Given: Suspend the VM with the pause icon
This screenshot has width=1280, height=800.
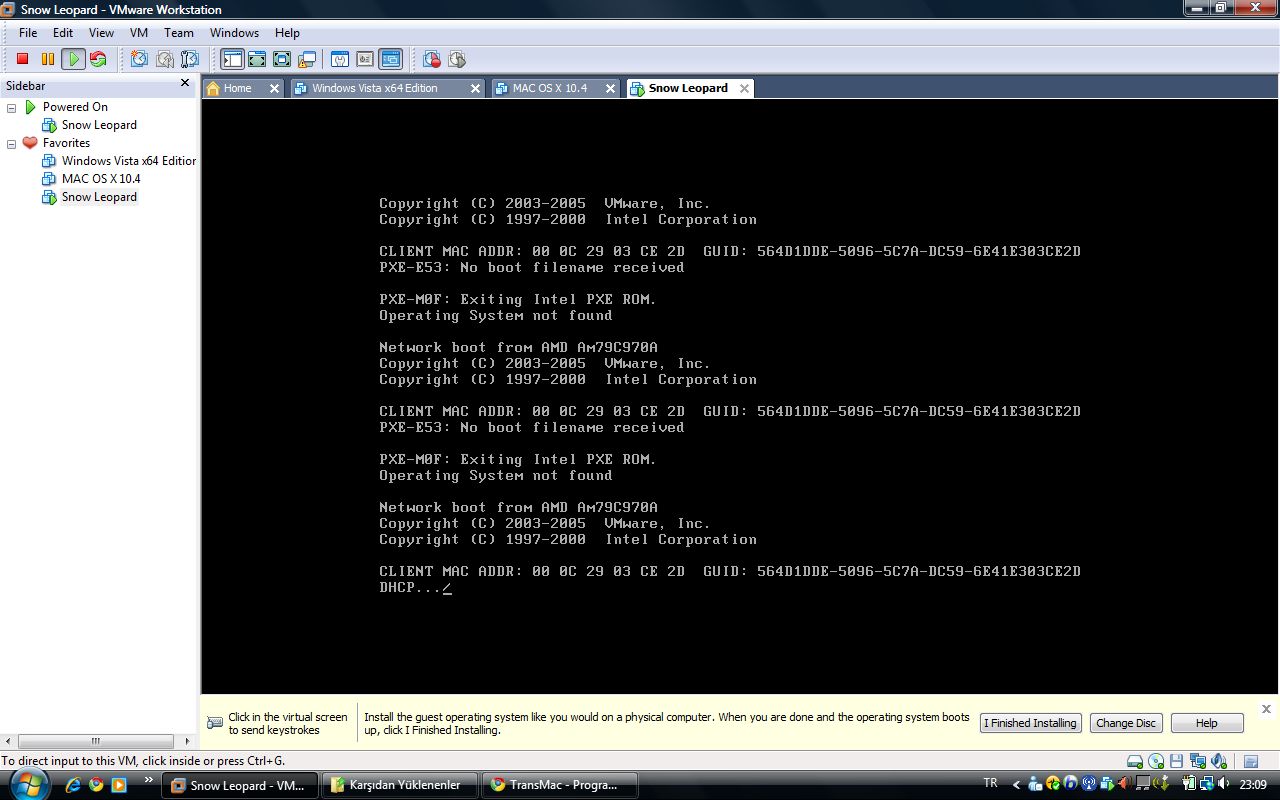Looking at the screenshot, I should 47,59.
